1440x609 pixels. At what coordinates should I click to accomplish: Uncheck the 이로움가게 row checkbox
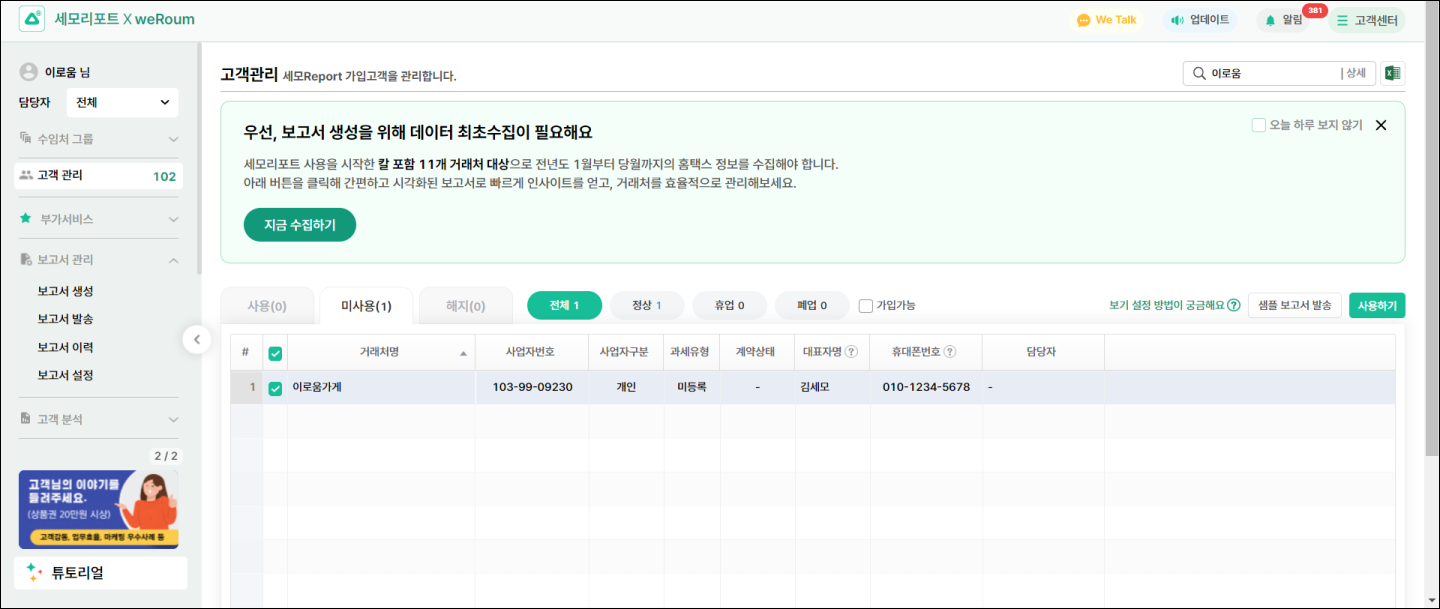(x=275, y=388)
